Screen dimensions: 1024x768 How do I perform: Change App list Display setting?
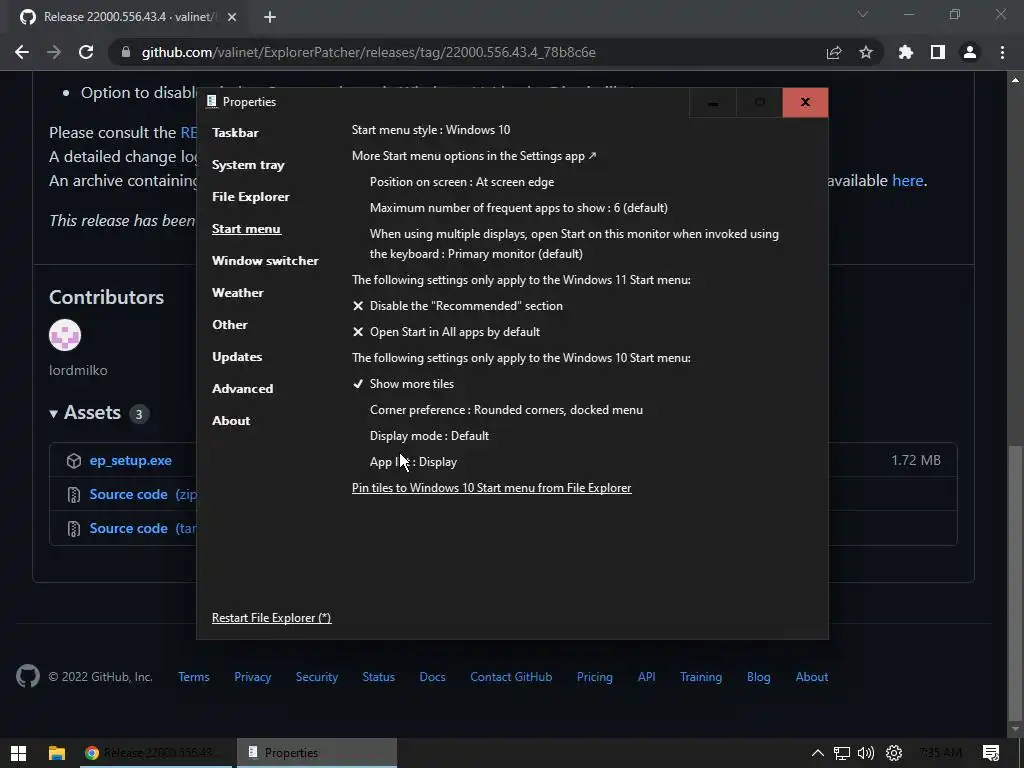(413, 462)
